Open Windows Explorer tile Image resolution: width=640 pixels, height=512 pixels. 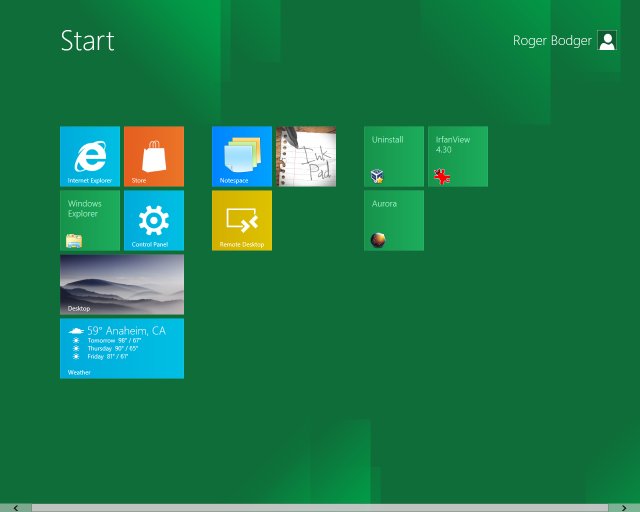[x=90, y=220]
